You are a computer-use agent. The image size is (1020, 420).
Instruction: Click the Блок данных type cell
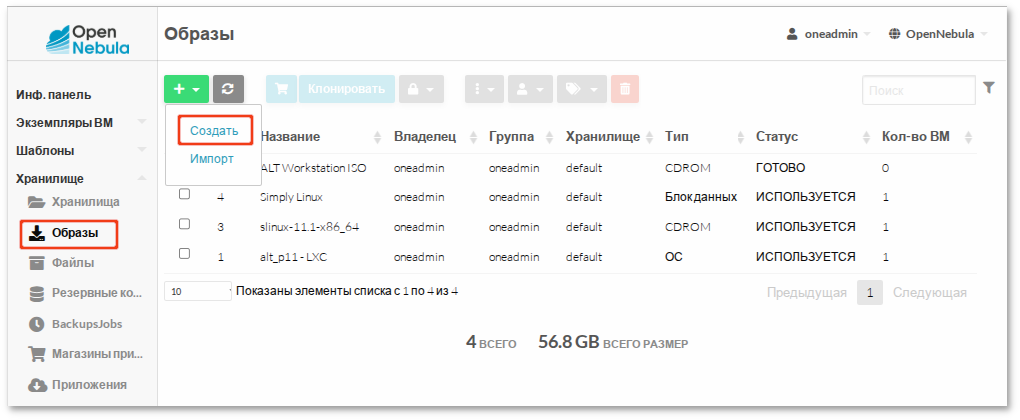click(x=701, y=196)
